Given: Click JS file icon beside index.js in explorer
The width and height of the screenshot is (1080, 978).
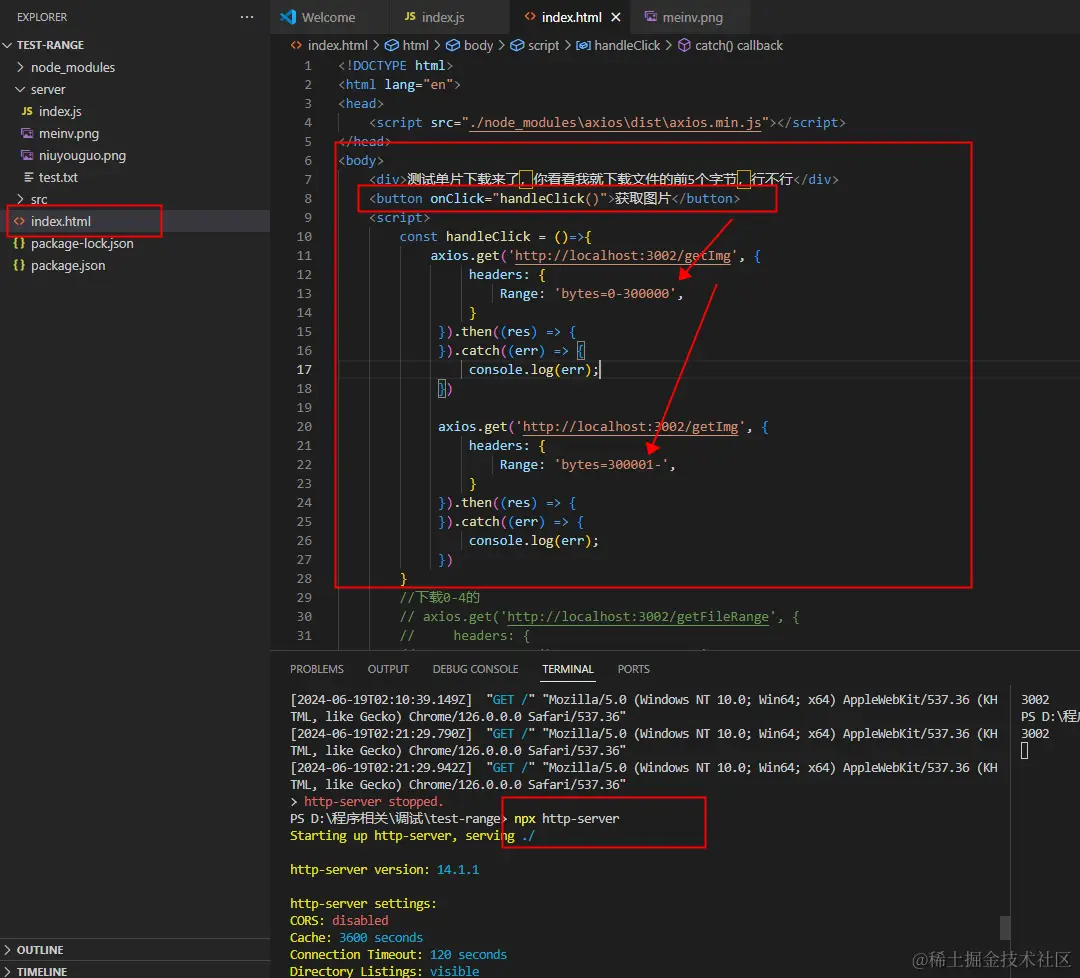Looking at the screenshot, I should click(x=27, y=111).
